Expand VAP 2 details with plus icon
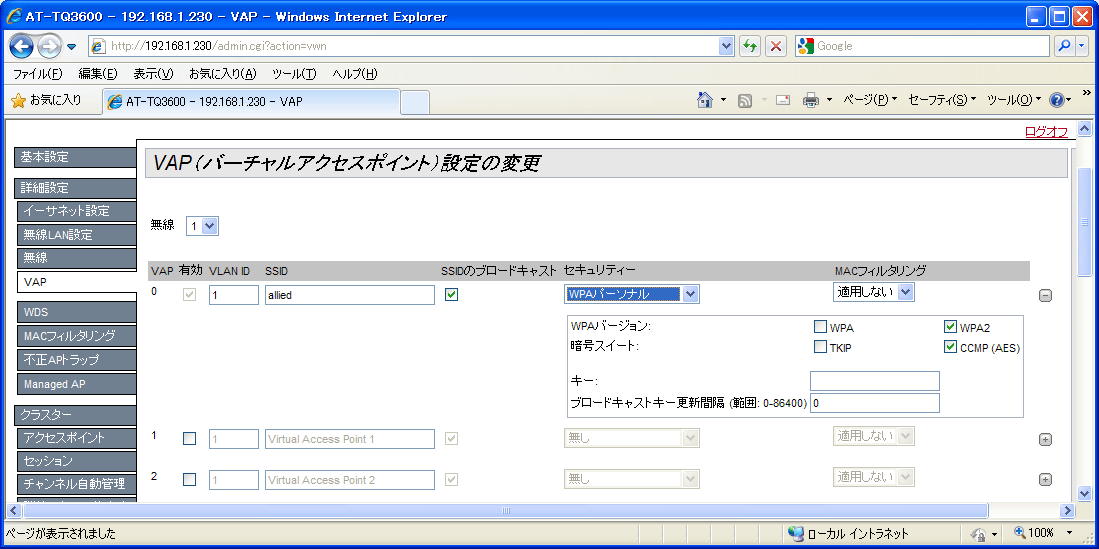 [x=1044, y=480]
